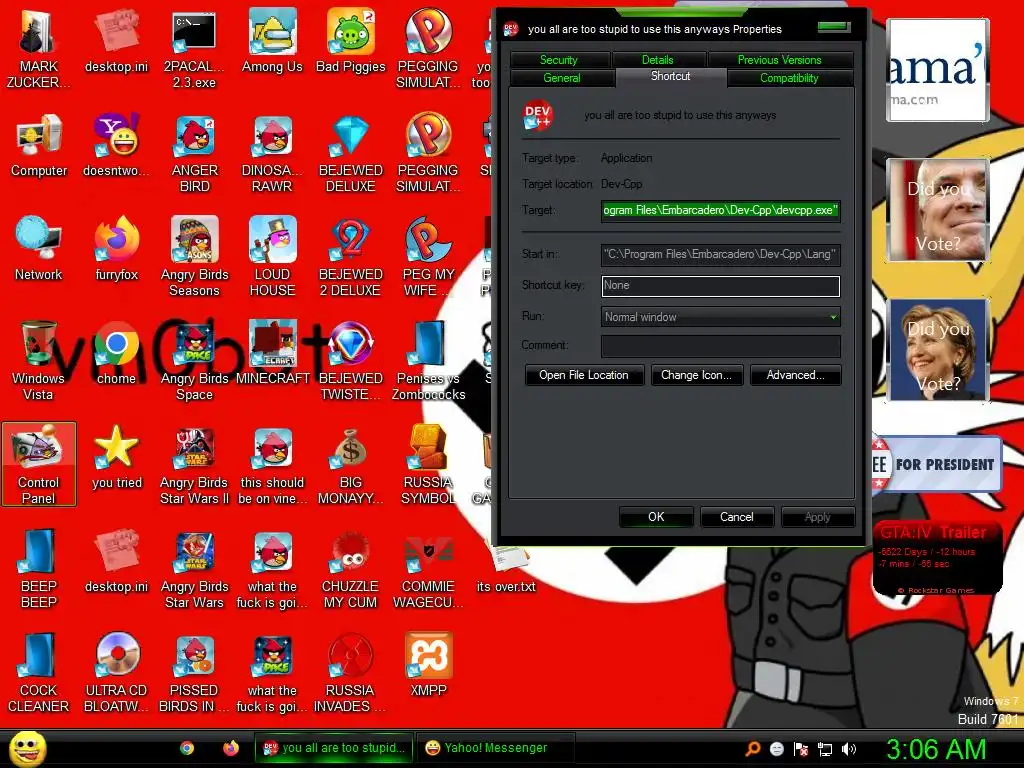
Task: Select the BEJEWED DELUXE shortcut
Action: coord(351,153)
